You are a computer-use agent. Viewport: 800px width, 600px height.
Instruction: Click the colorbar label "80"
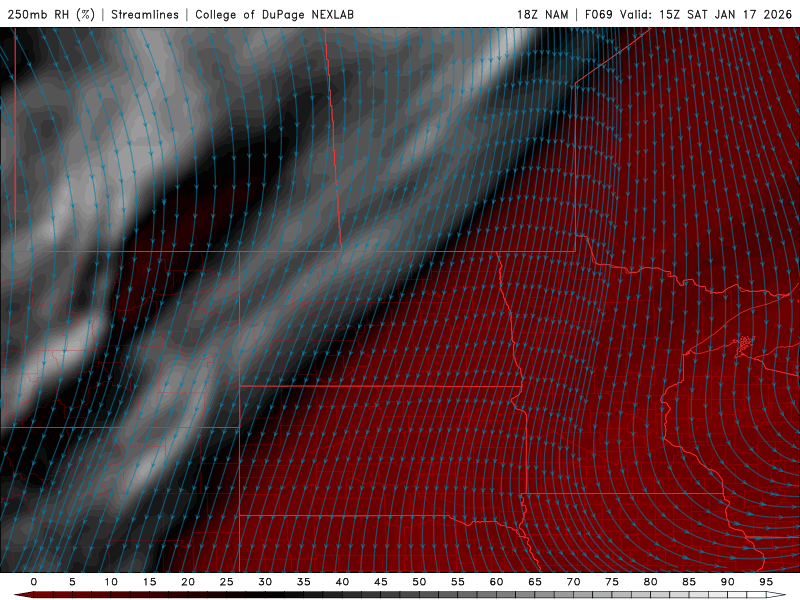(651, 582)
